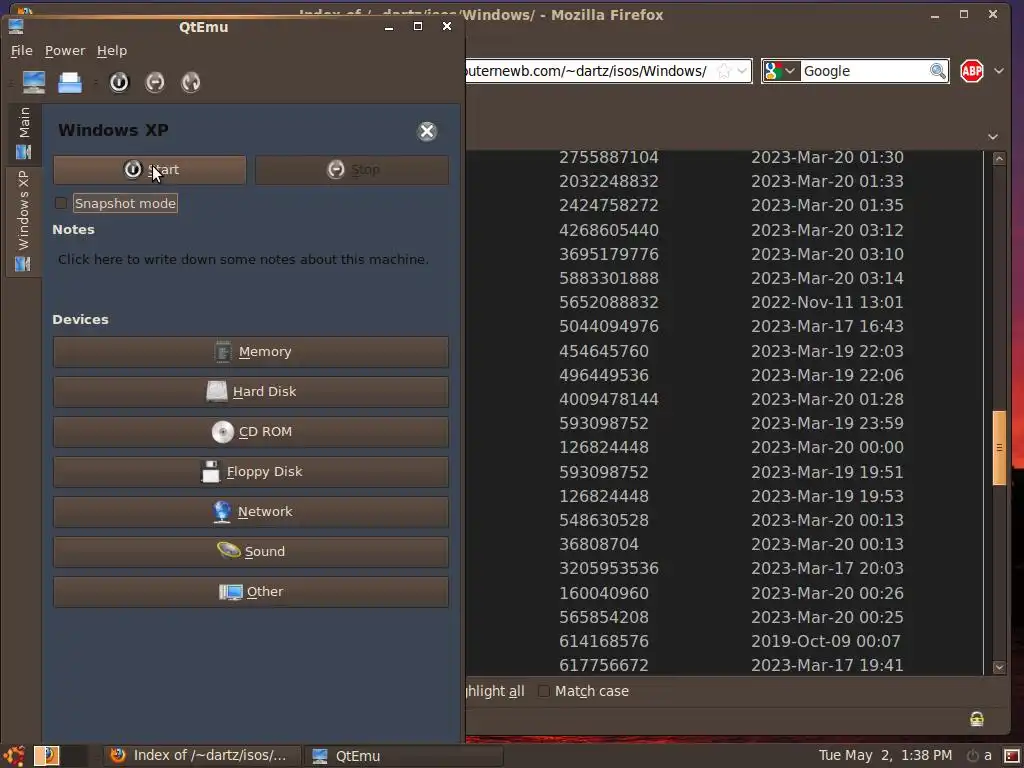Expand the Network device settings
The width and height of the screenshot is (1024, 768).
tap(251, 512)
